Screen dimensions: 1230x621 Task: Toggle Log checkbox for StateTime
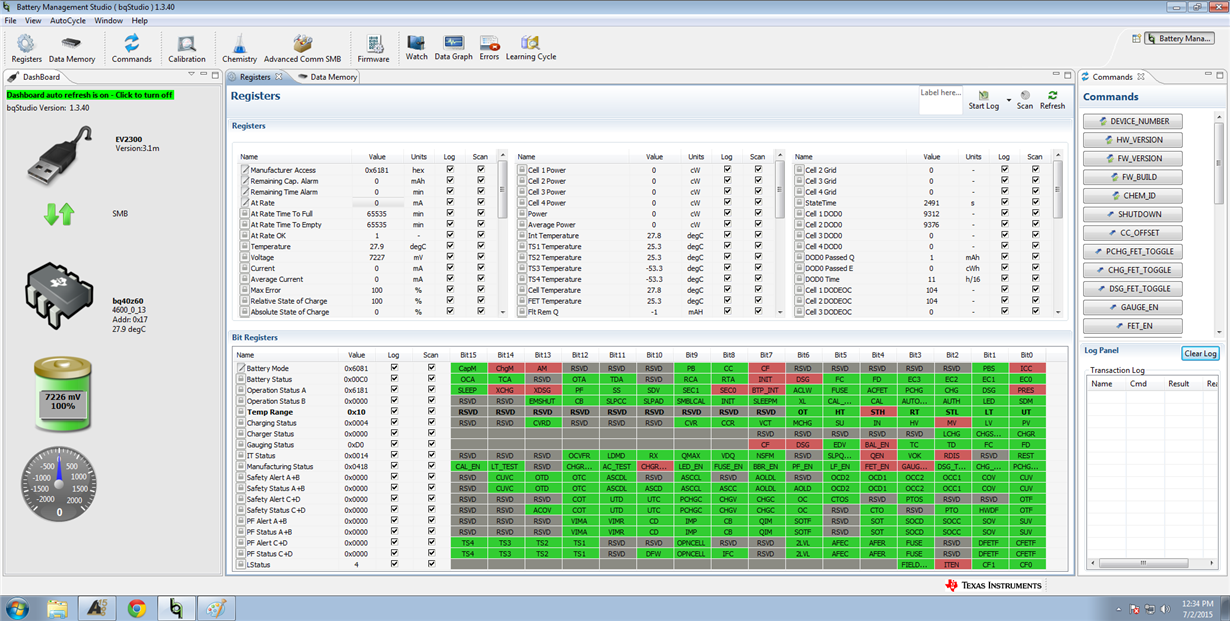point(1004,203)
